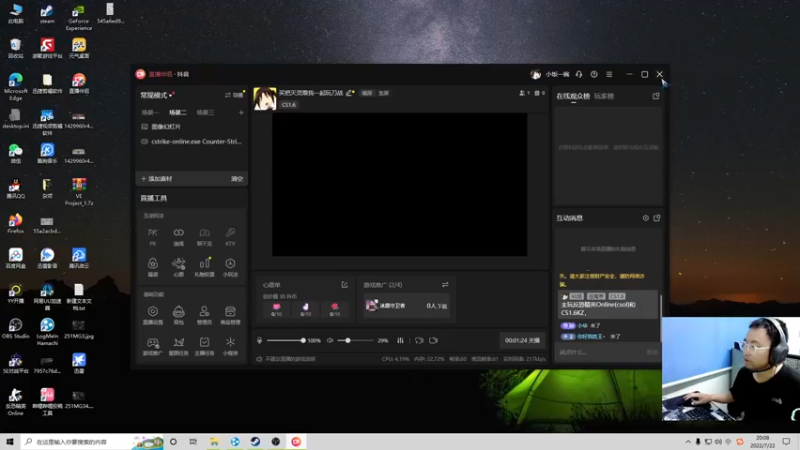Click the customer service headset icon
800x450 pixels.
pyautogui.click(x=579, y=74)
